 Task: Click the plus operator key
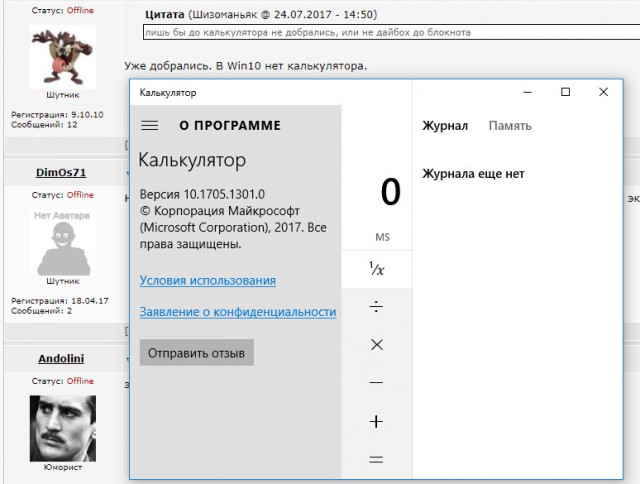pos(376,421)
